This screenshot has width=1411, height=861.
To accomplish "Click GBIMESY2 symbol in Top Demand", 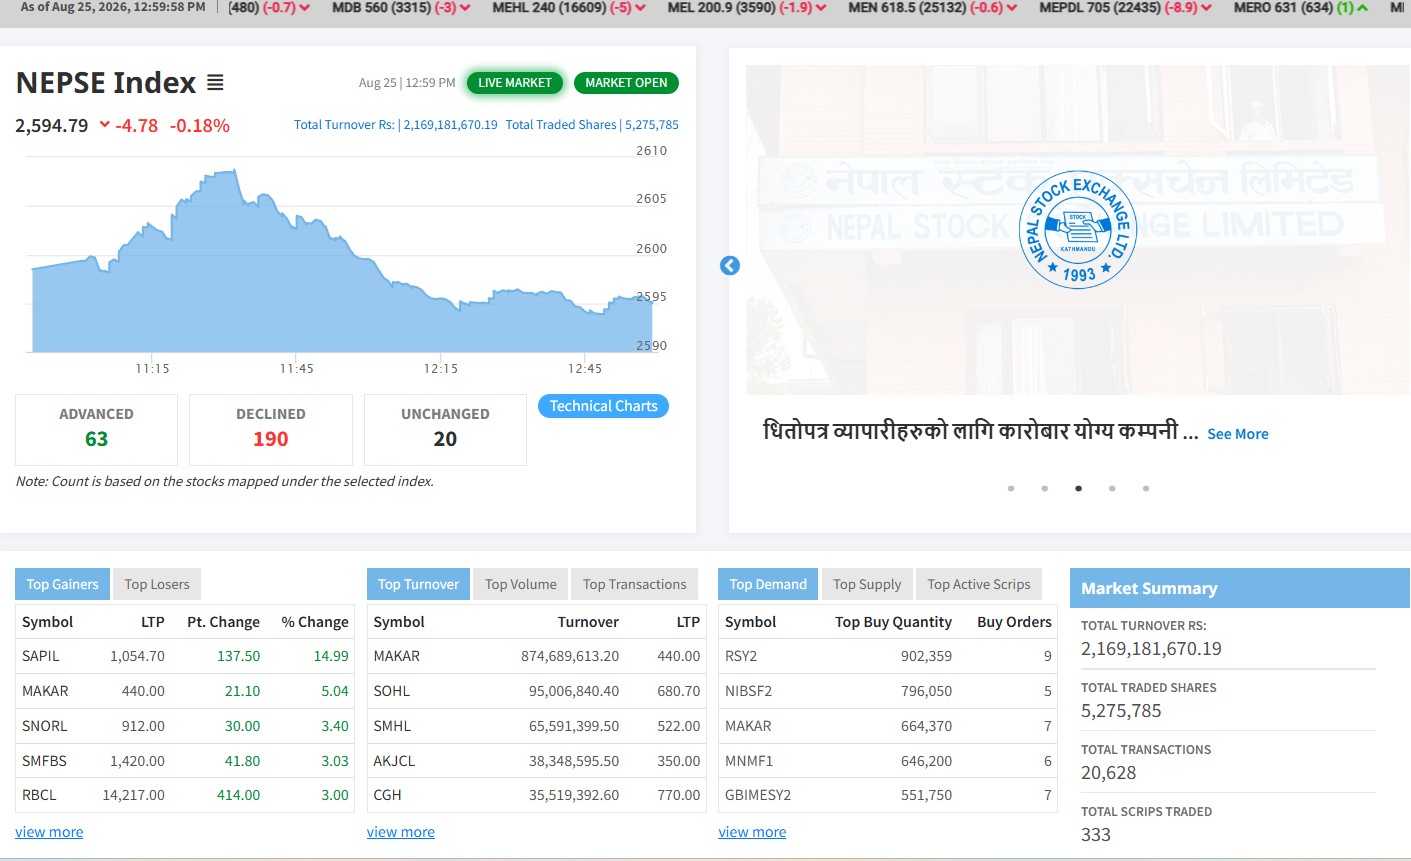I will tap(758, 795).
